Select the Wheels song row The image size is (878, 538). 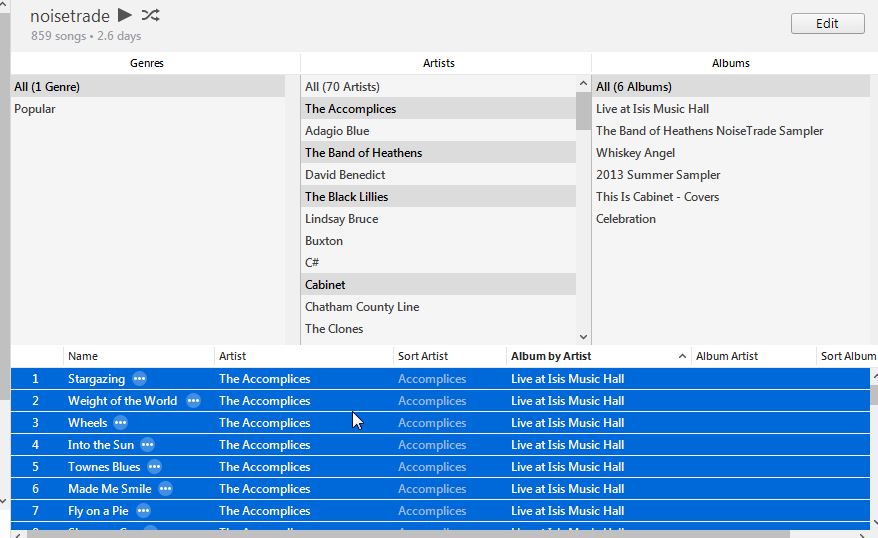440,423
